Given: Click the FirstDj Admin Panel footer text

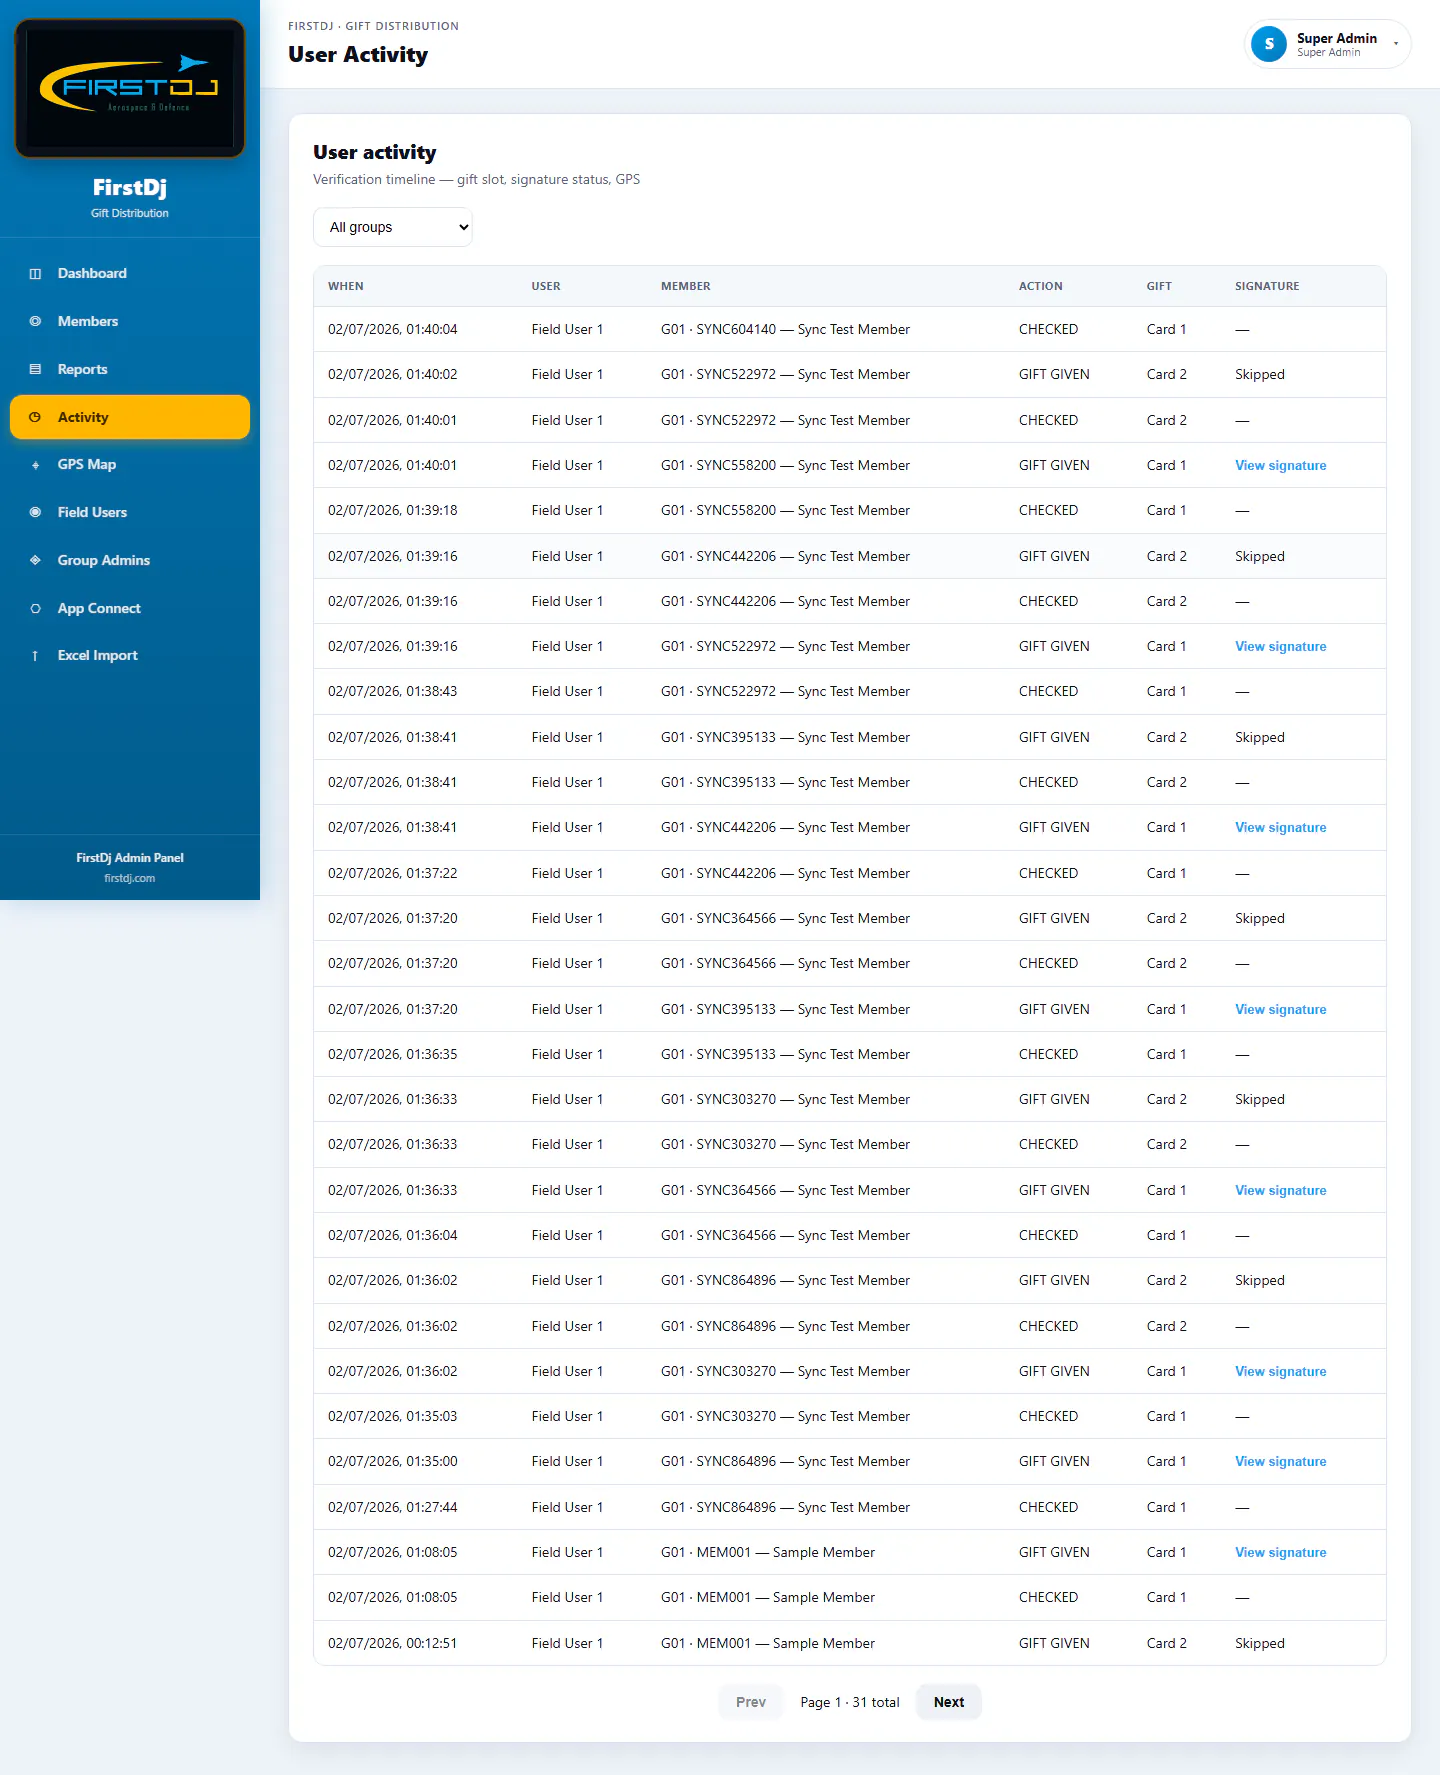Looking at the screenshot, I should 130,858.
